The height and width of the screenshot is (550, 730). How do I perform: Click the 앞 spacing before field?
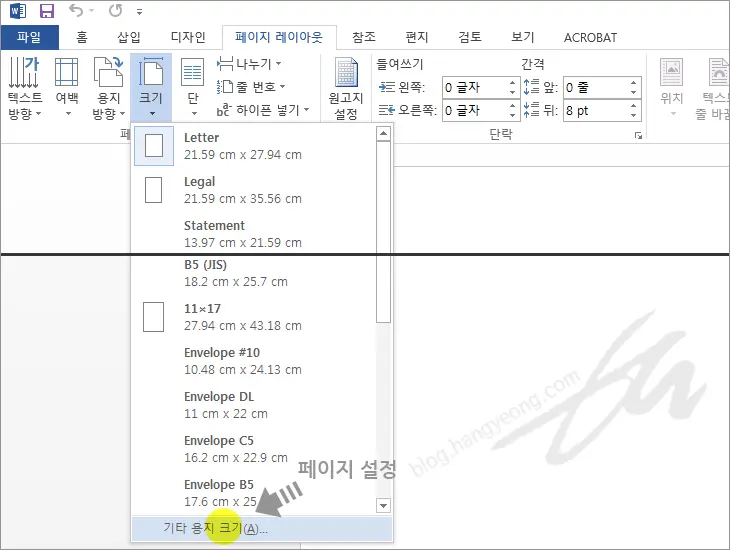click(596, 88)
